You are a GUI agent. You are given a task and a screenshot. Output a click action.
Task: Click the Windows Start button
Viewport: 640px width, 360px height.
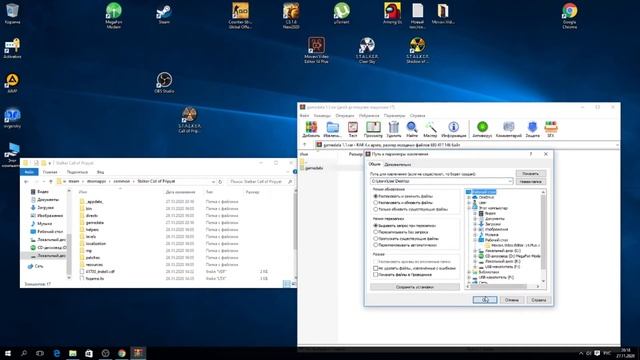[8, 353]
